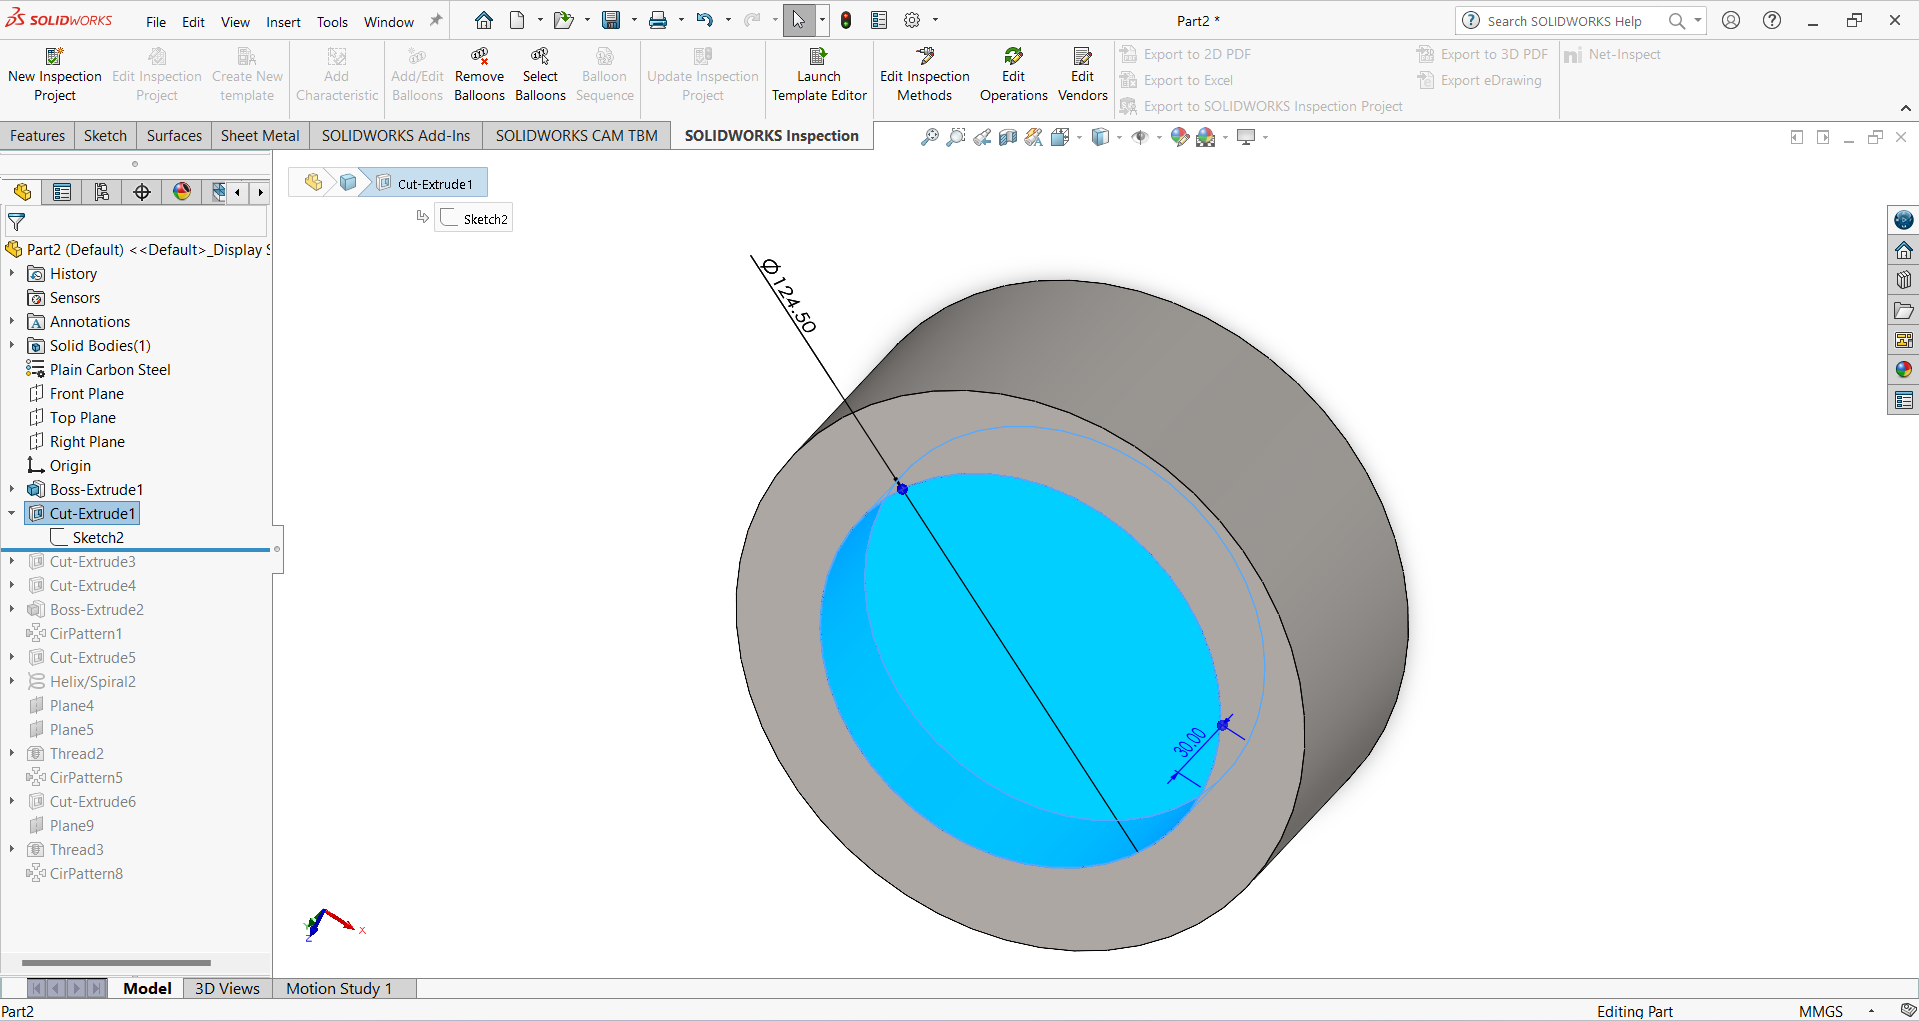Viewport: 1919px width, 1021px height.
Task: Pin the menu bar with pushpin
Action: pos(436,21)
